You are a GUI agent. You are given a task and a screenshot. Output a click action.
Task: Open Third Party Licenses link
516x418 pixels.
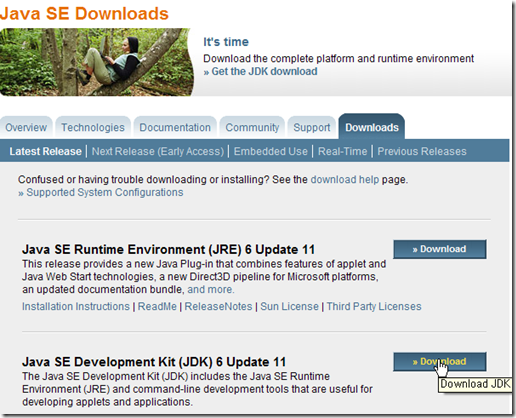(x=374, y=306)
